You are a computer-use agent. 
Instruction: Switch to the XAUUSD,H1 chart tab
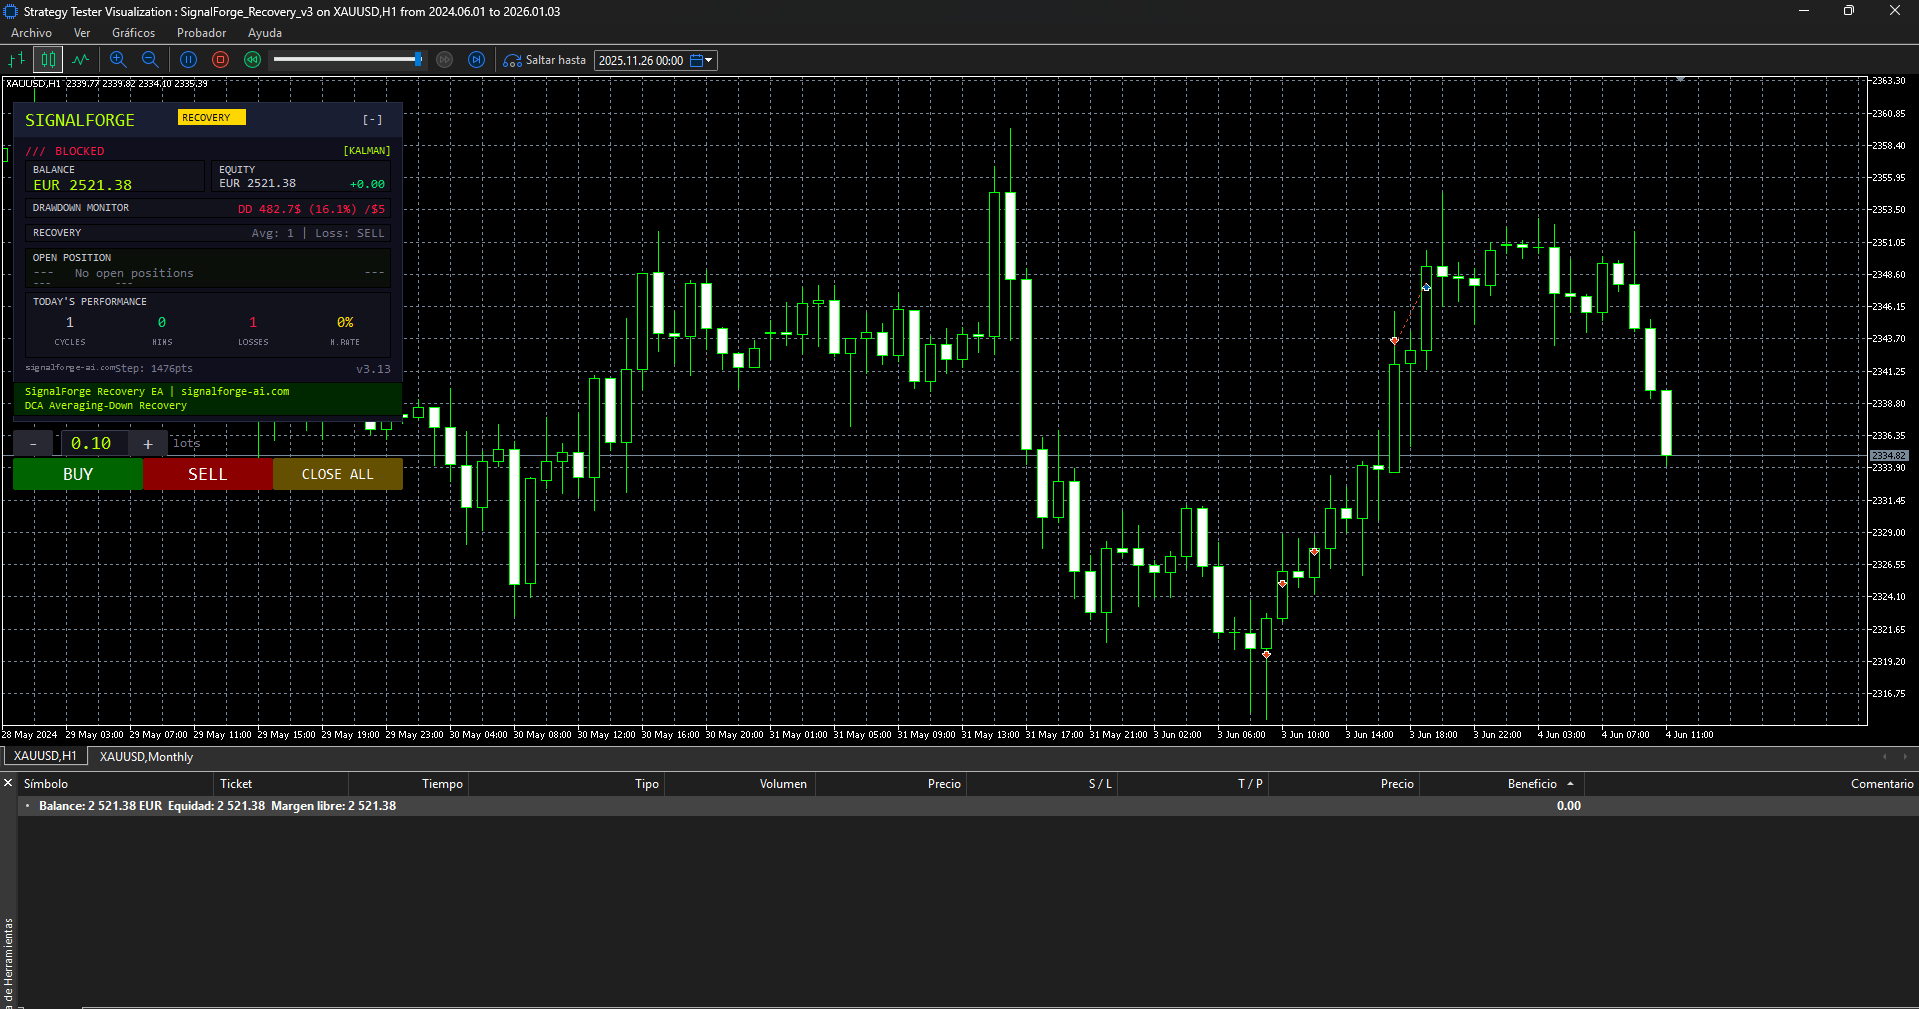tap(45, 756)
